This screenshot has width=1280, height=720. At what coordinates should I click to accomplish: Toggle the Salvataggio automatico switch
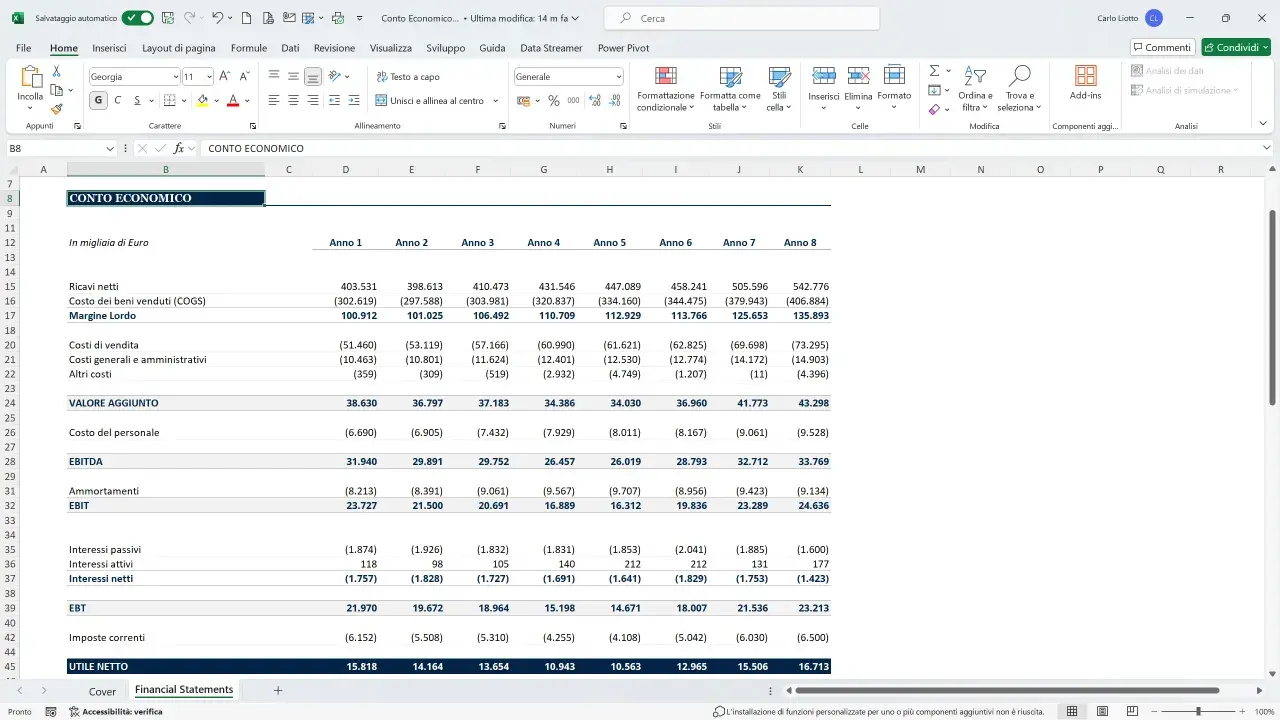click(137, 18)
